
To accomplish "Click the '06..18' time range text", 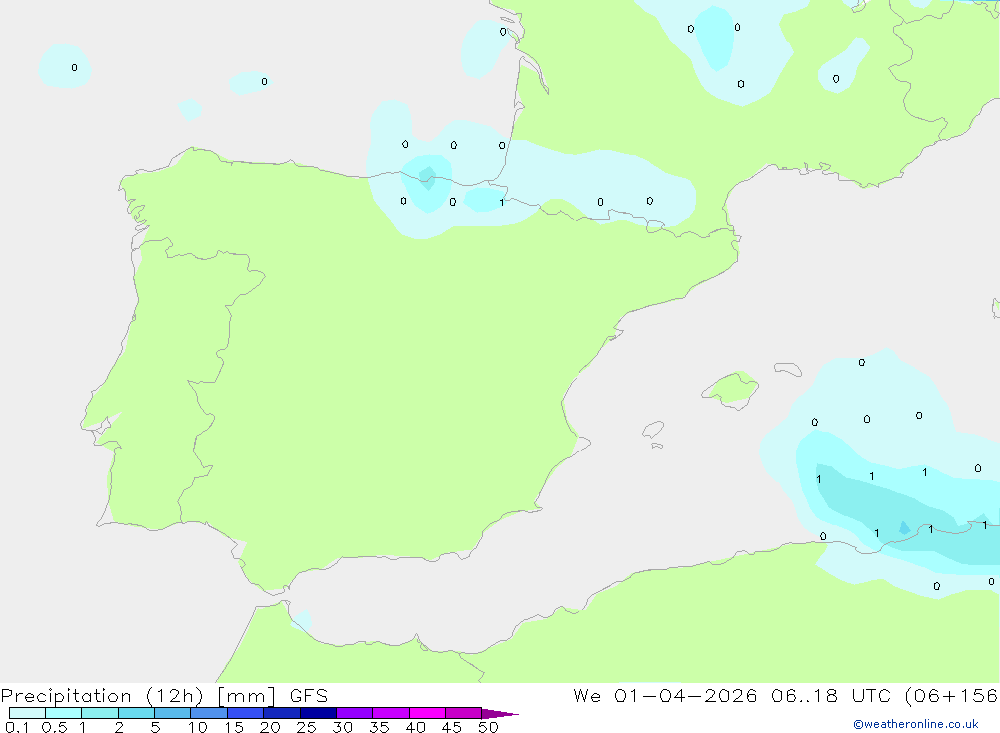I will [x=804, y=696].
